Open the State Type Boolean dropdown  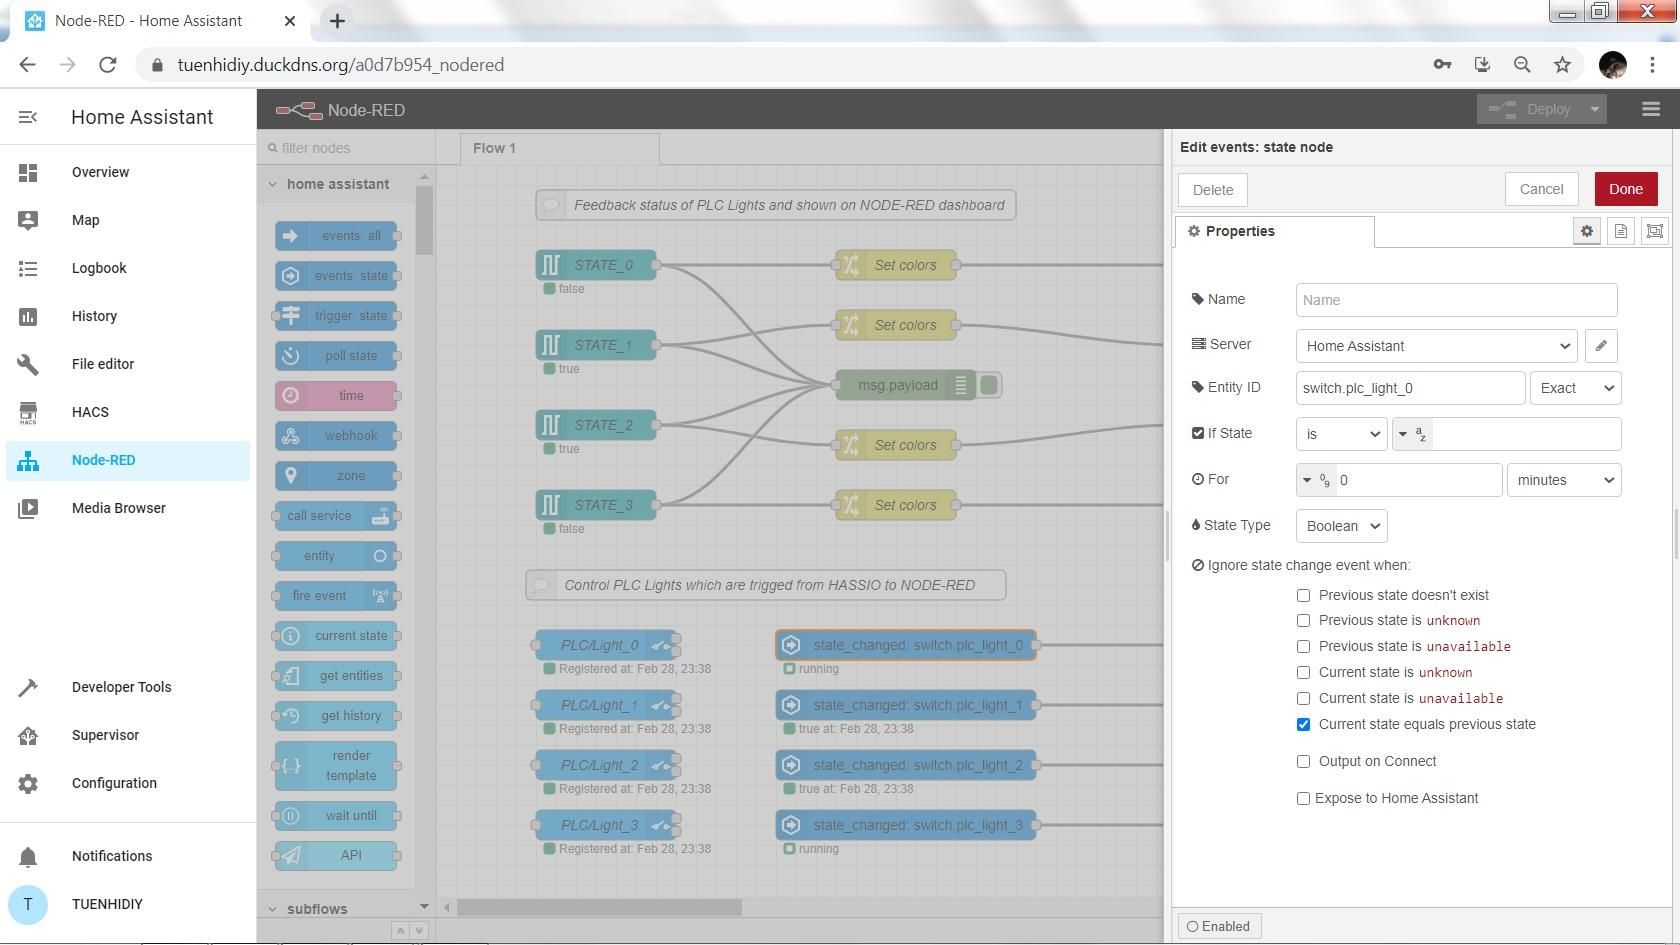click(x=1341, y=526)
